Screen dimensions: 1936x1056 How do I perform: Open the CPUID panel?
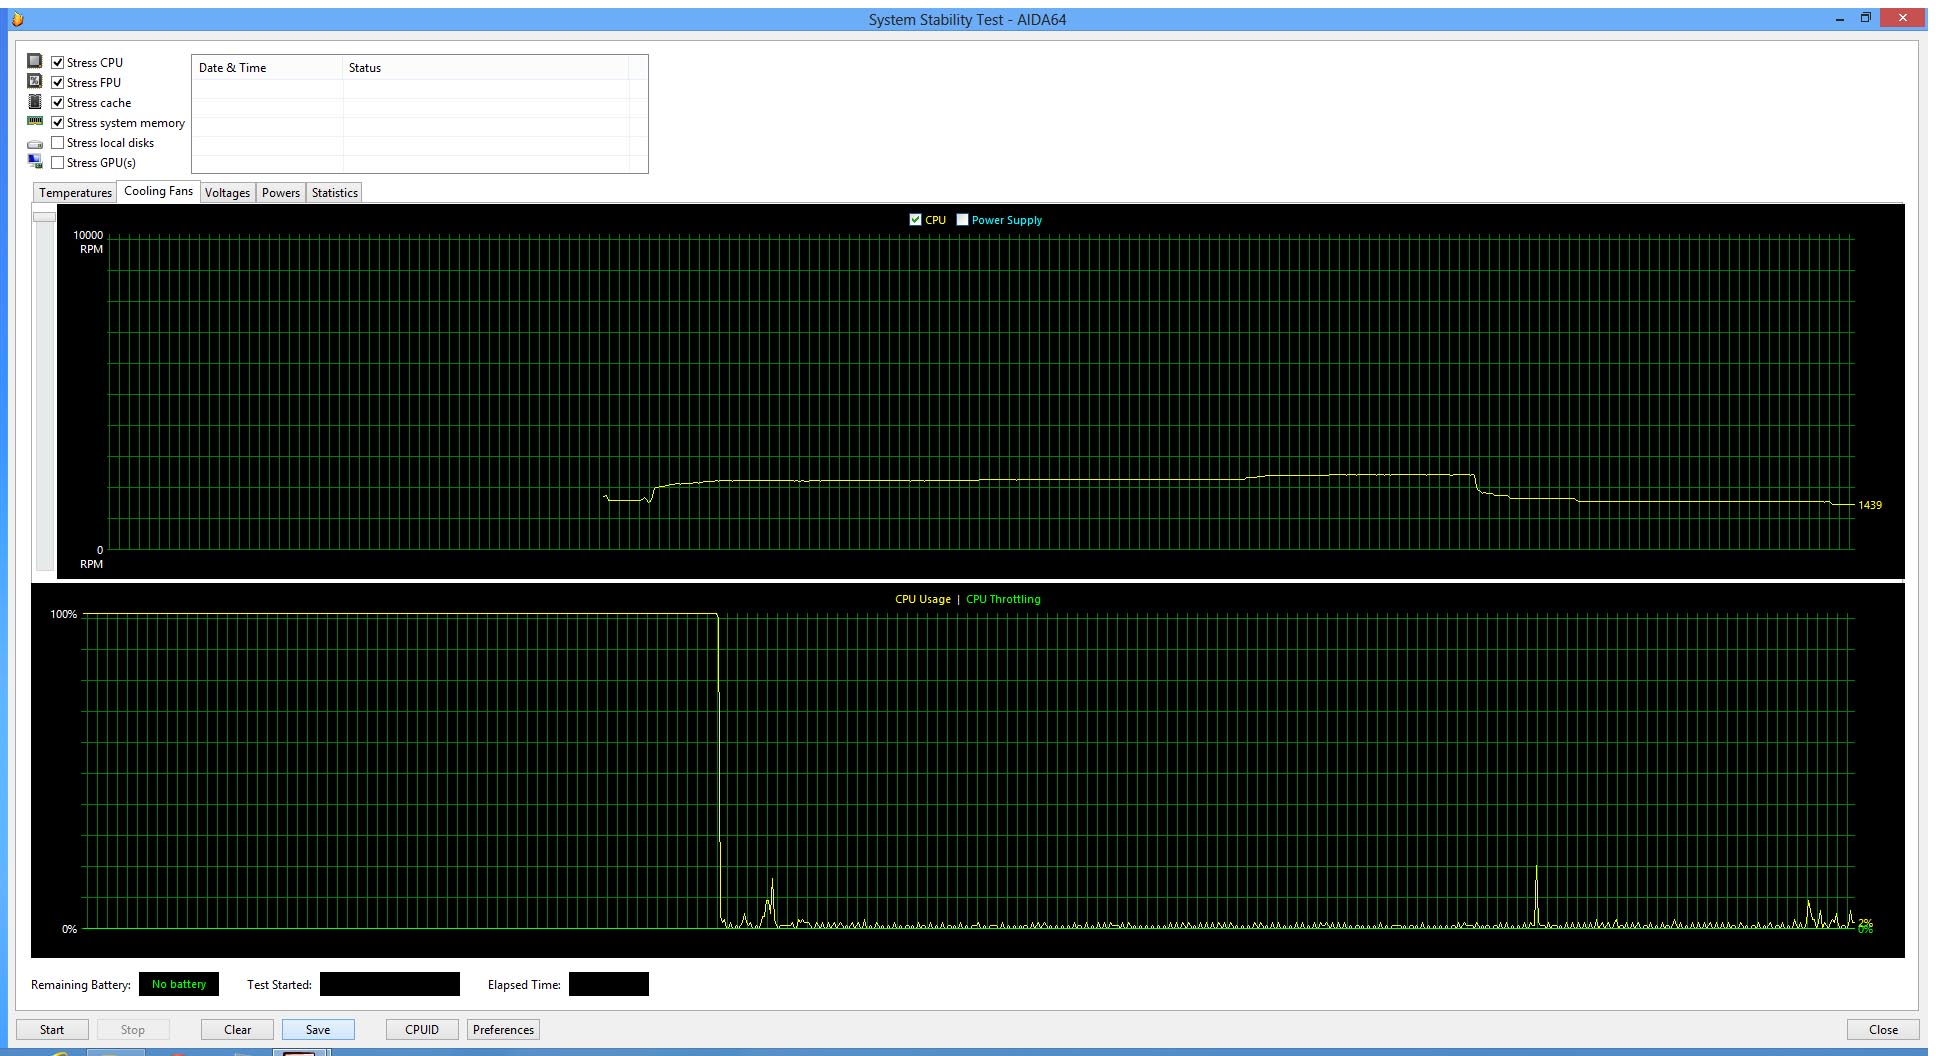[422, 1029]
